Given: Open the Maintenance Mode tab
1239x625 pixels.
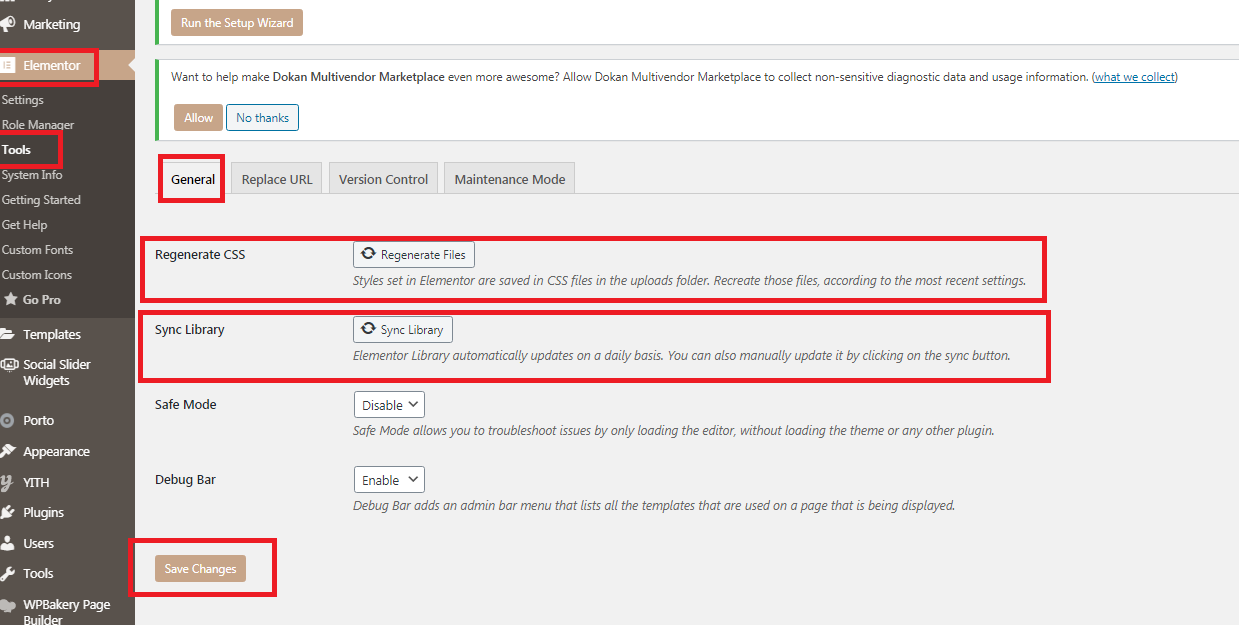Looking at the screenshot, I should [x=509, y=180].
